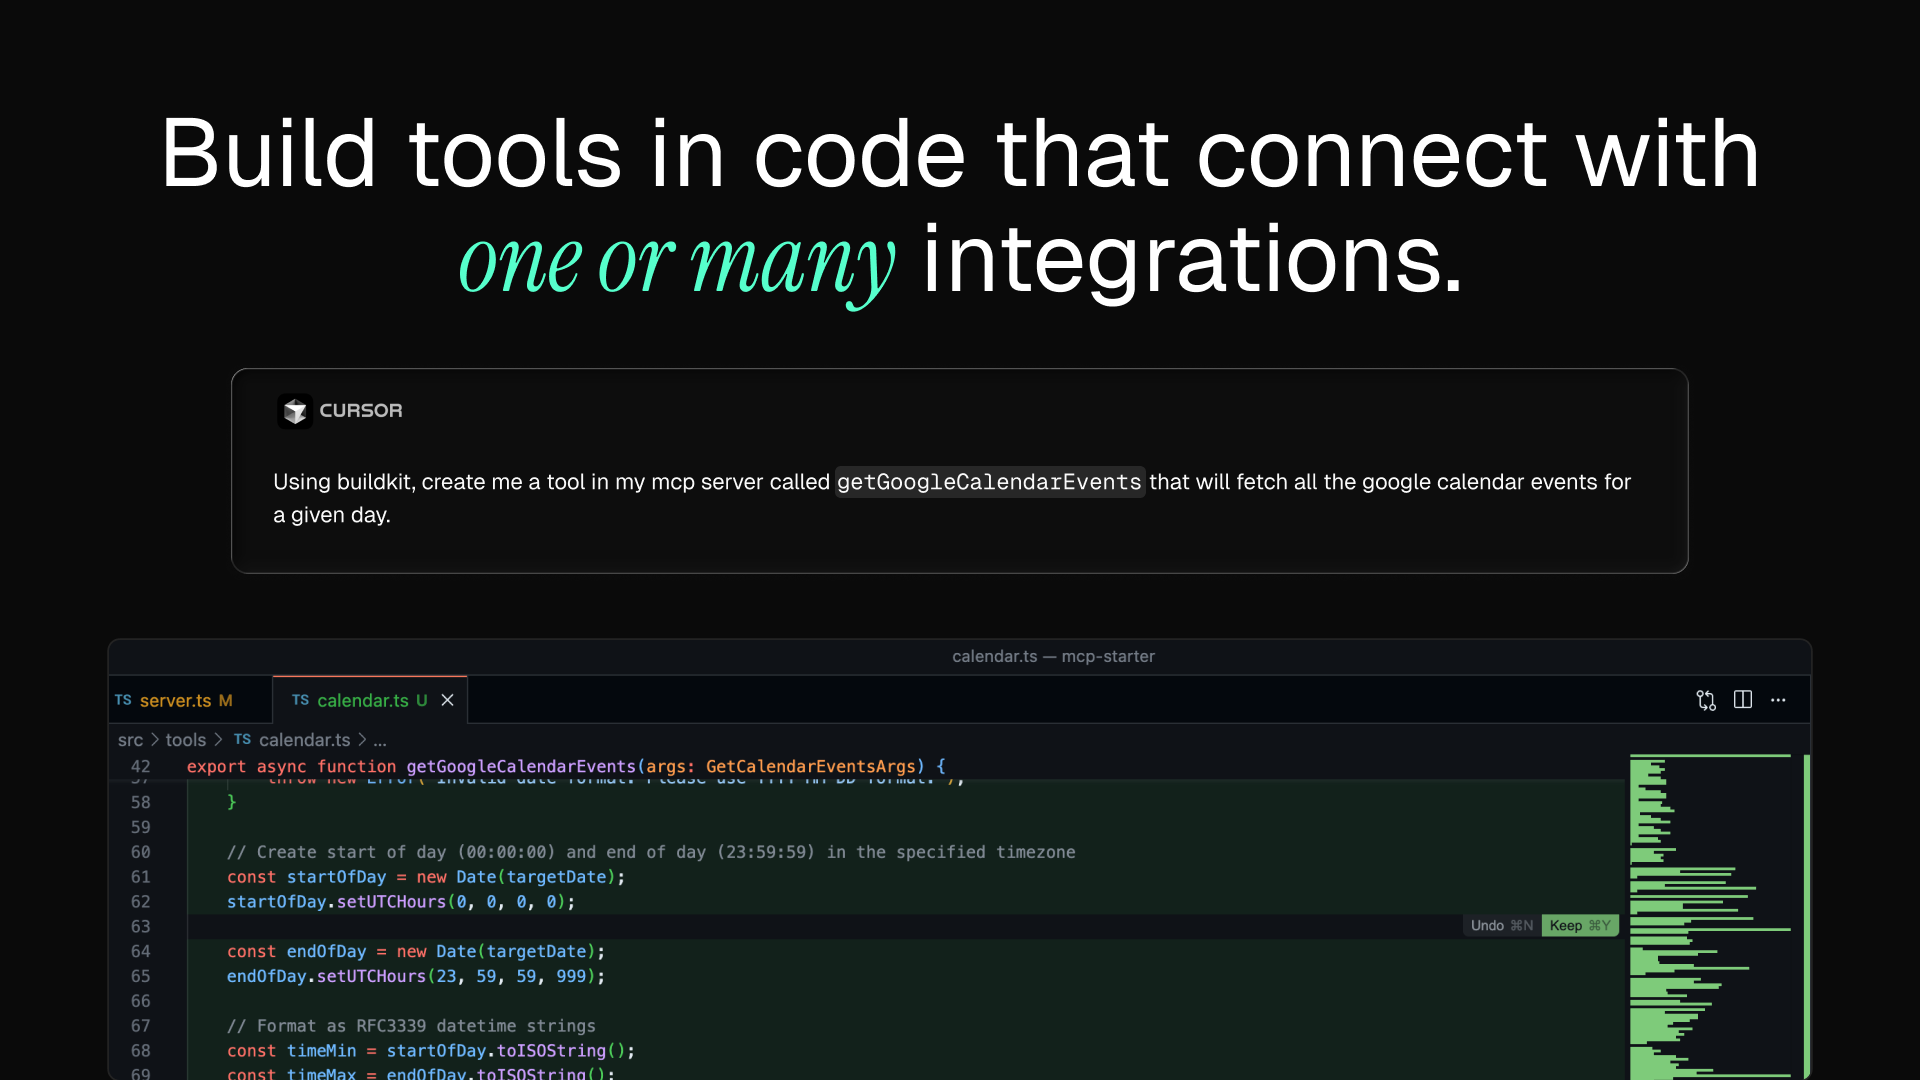Open the source control changes icon
The width and height of the screenshot is (1920, 1080).
[x=1706, y=700]
